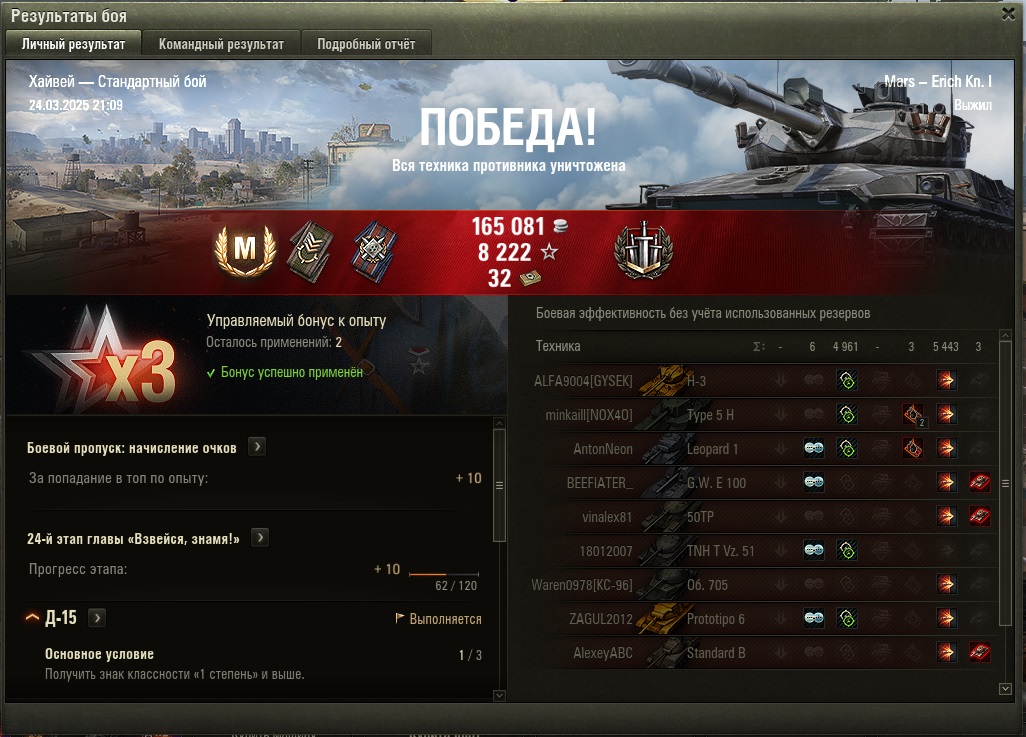Click the stage progress bar 62/120

pos(444,574)
